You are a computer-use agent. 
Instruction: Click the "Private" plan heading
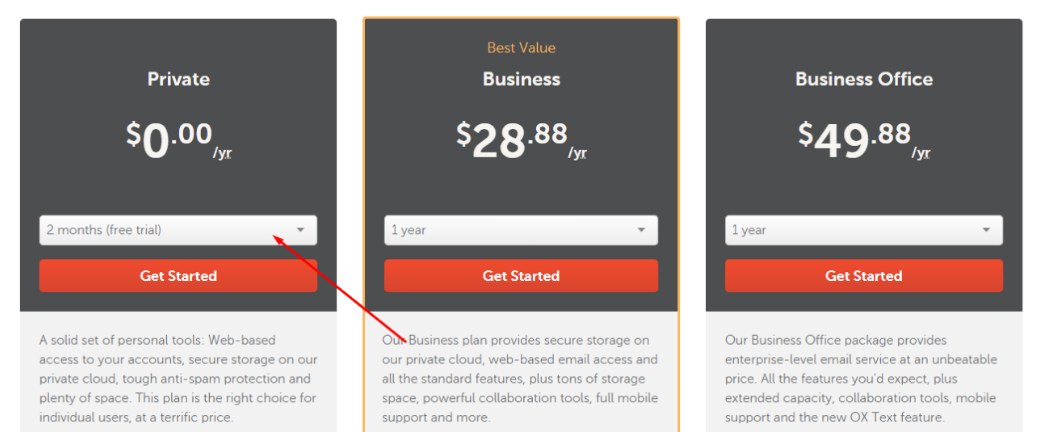pyautogui.click(x=178, y=79)
